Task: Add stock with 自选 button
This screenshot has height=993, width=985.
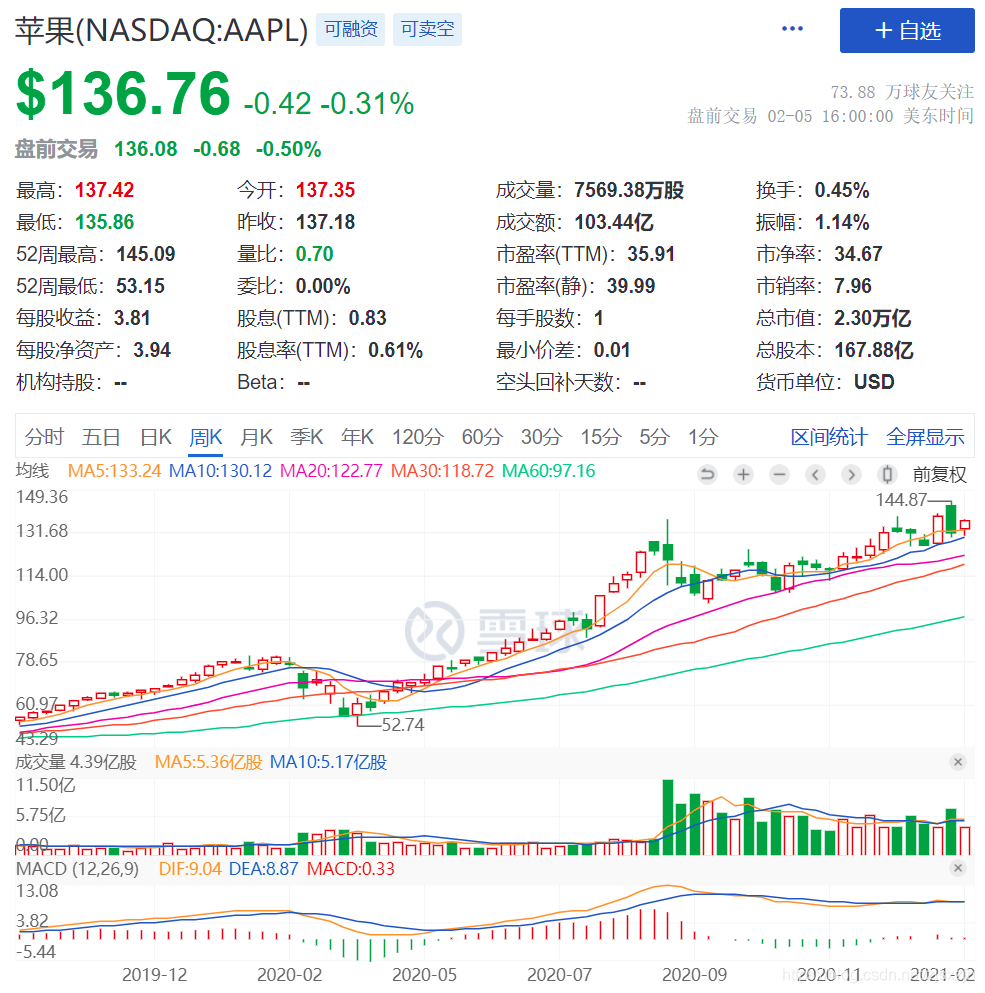Action: (x=907, y=30)
